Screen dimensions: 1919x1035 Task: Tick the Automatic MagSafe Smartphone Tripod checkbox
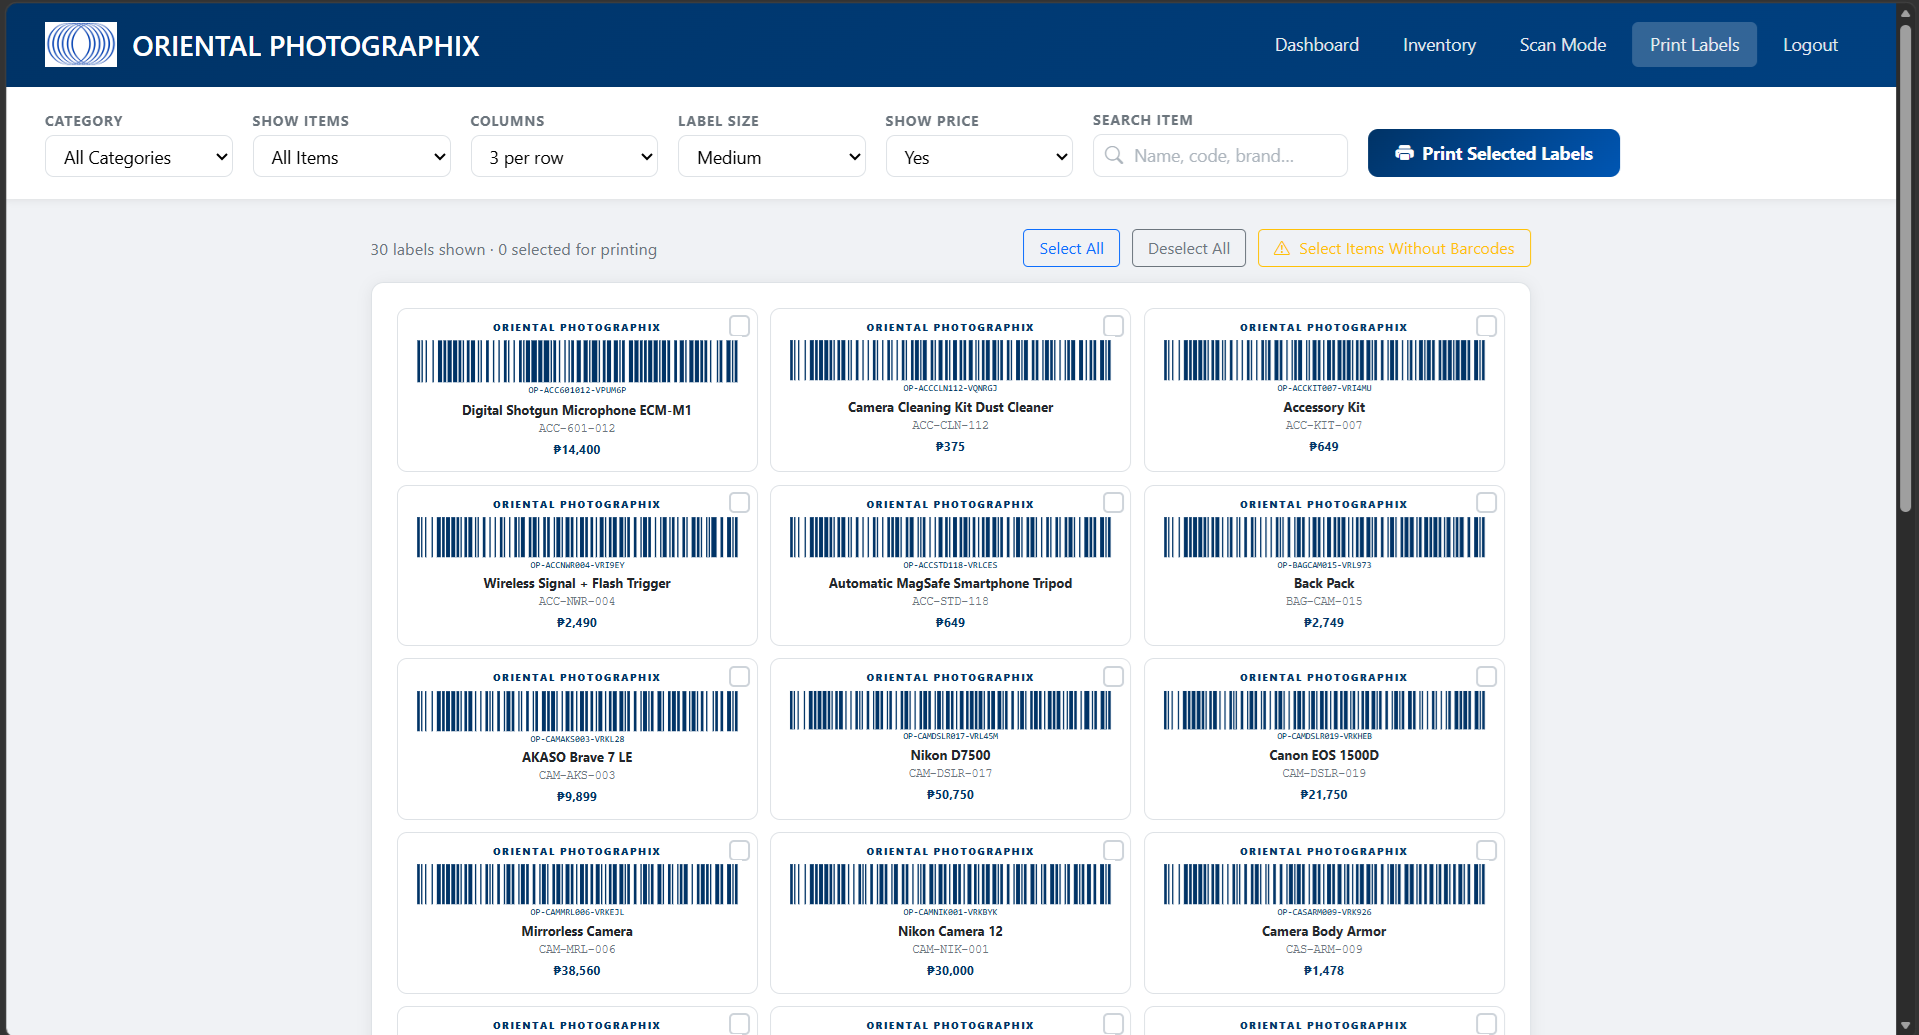coord(1113,502)
